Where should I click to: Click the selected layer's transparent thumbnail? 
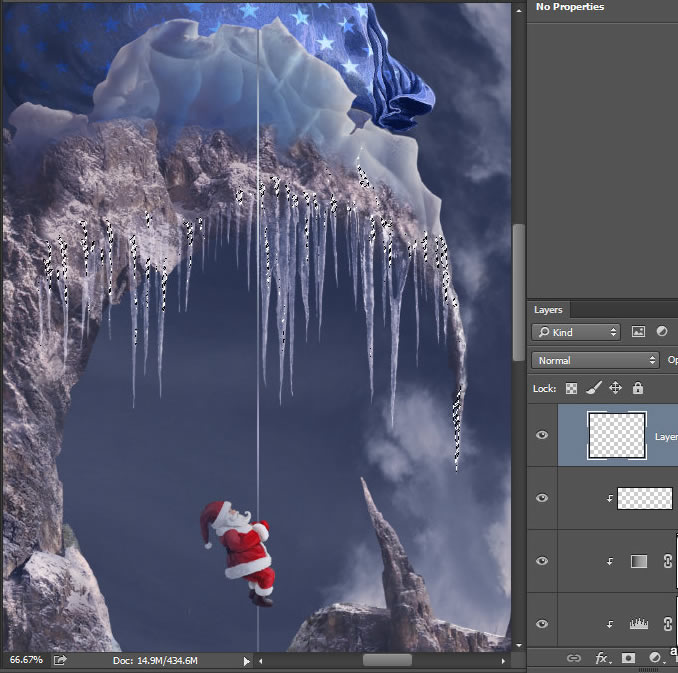pos(617,435)
